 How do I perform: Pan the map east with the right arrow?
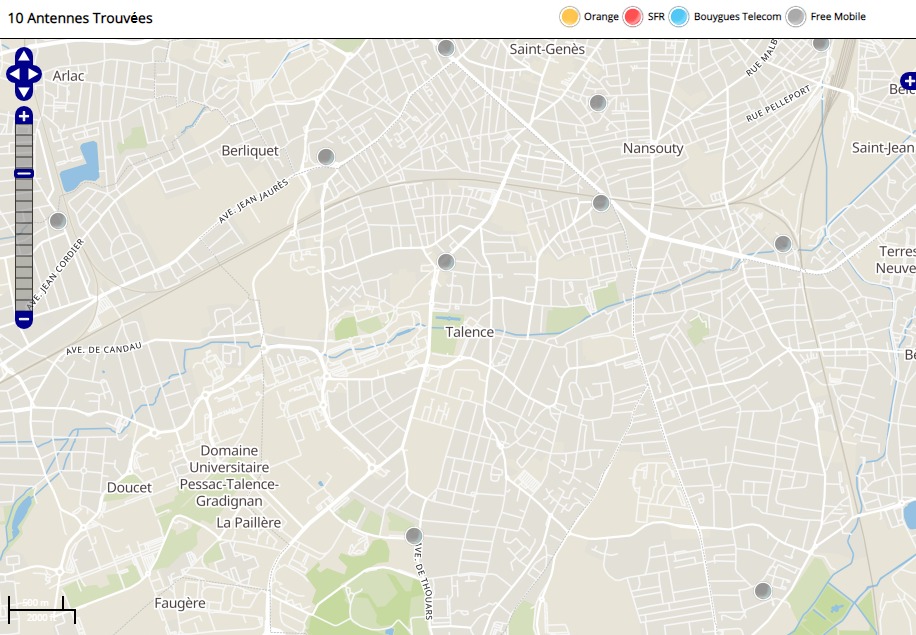coord(36,74)
